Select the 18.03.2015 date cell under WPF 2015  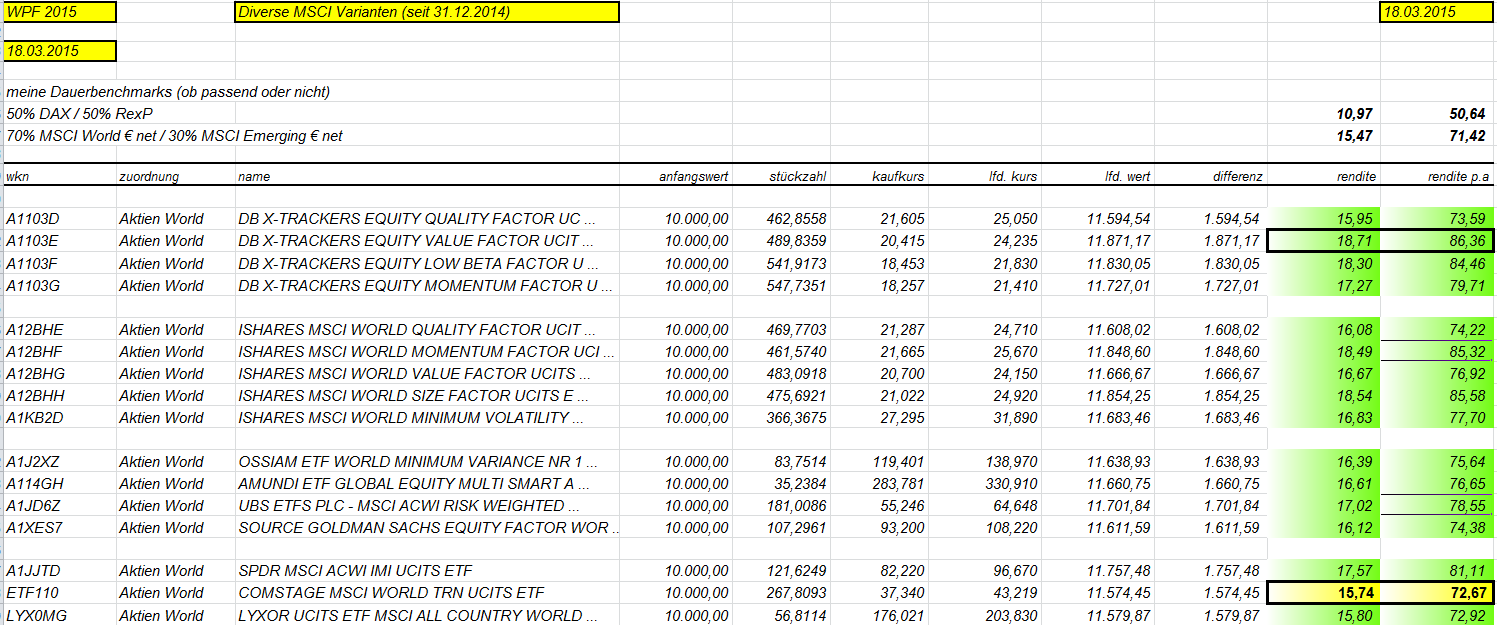click(59, 51)
